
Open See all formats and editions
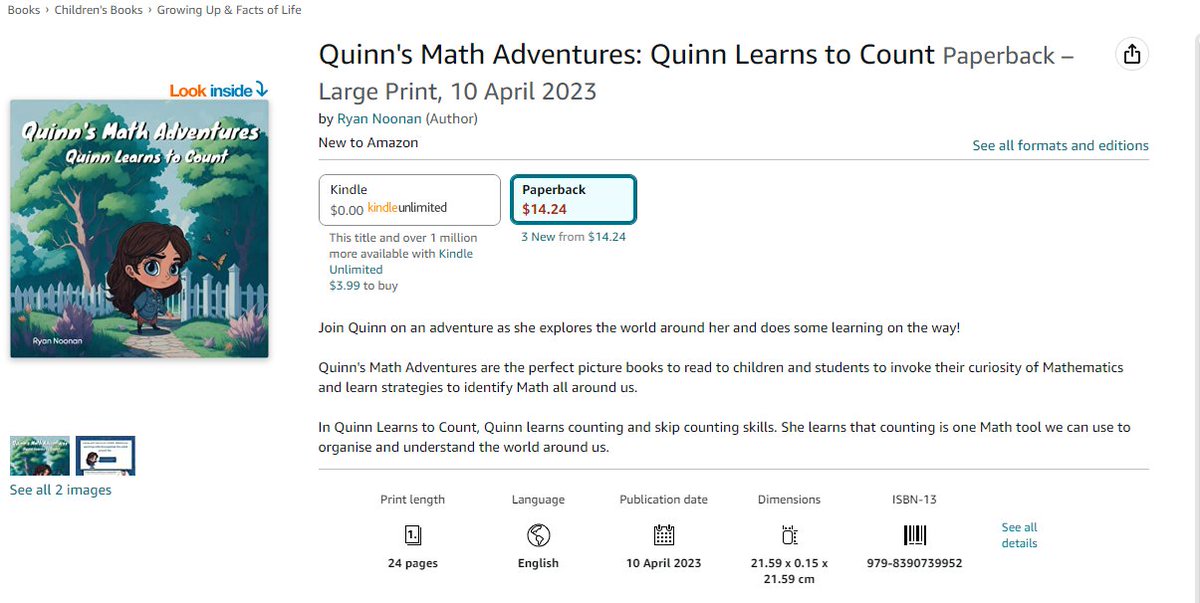1060,145
